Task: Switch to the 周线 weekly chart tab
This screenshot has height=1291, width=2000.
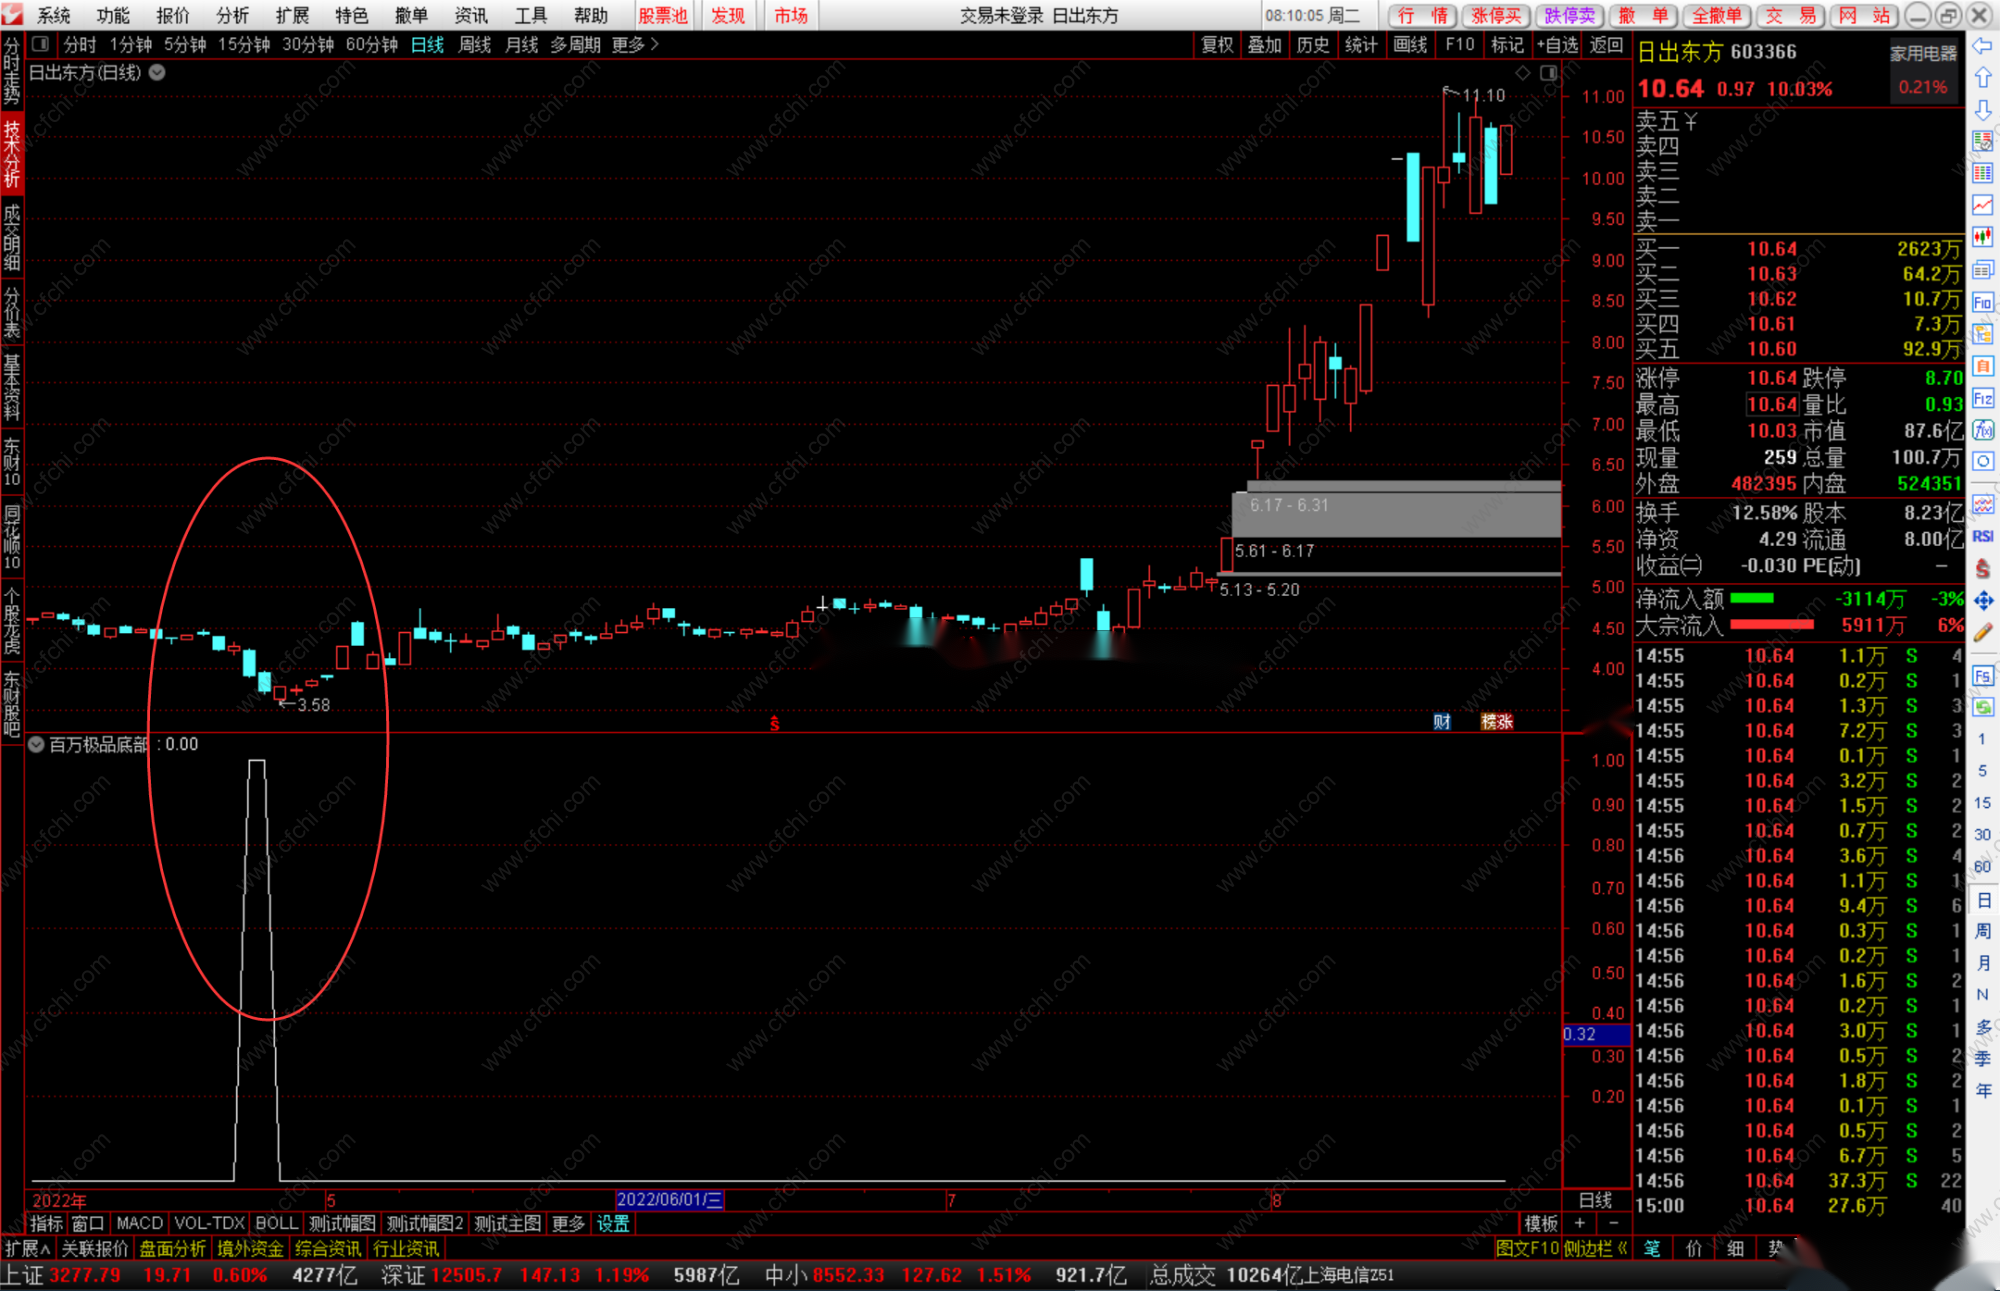Action: (474, 45)
